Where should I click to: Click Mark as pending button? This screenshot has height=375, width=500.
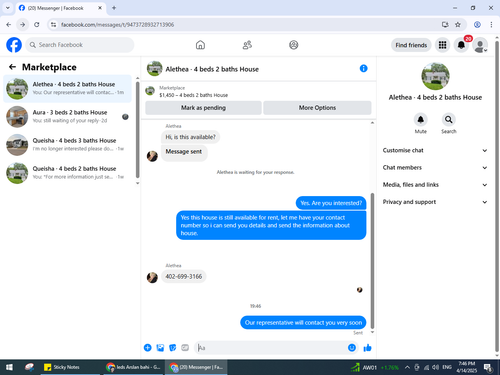[x=203, y=108]
